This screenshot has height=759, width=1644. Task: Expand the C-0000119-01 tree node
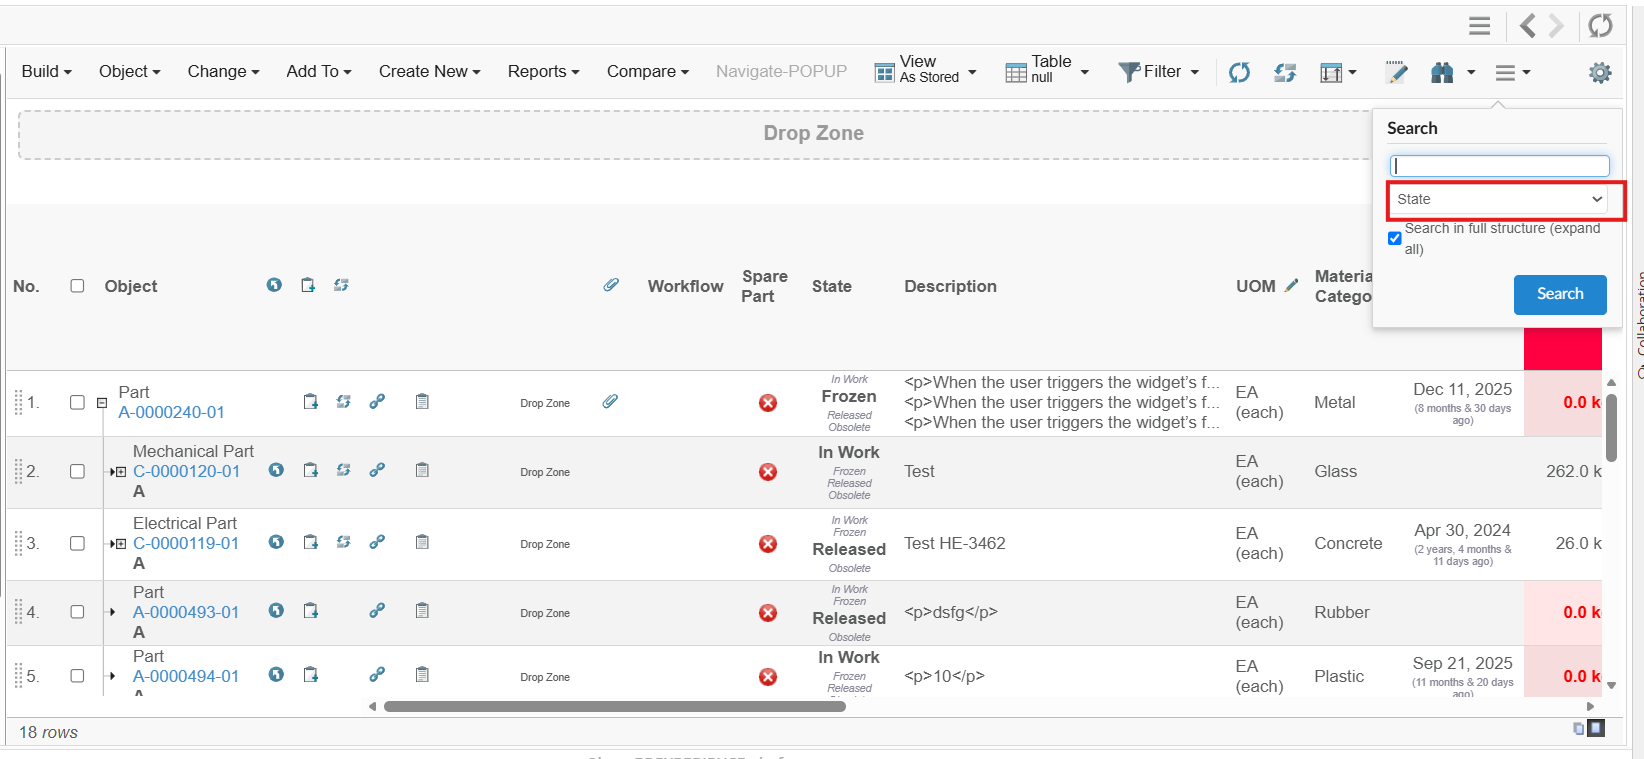120,544
